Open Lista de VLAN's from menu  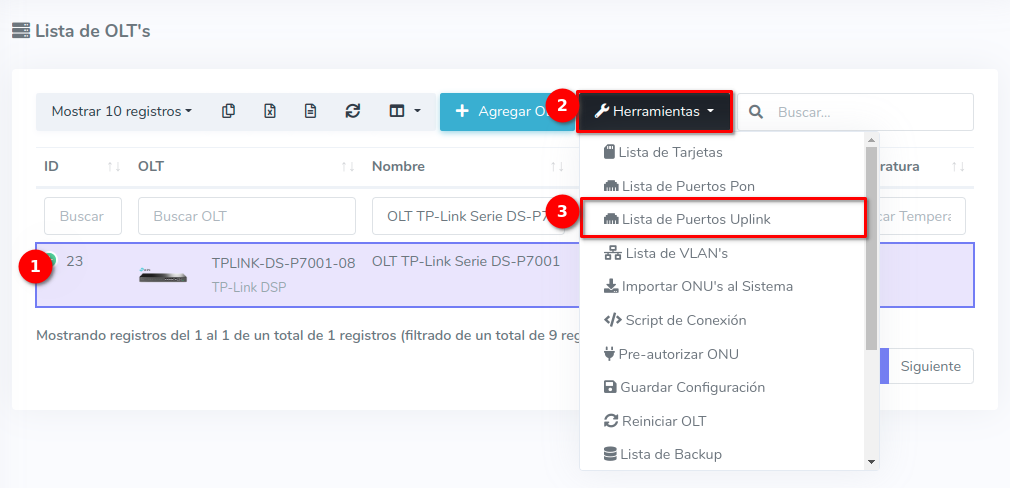(676, 253)
